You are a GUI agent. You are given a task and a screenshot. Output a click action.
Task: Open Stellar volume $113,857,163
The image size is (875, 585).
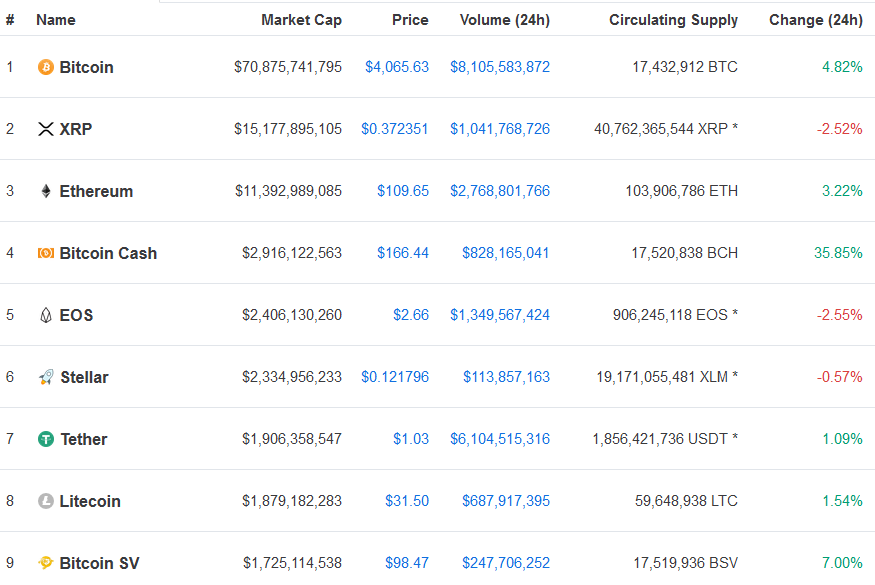(x=506, y=377)
